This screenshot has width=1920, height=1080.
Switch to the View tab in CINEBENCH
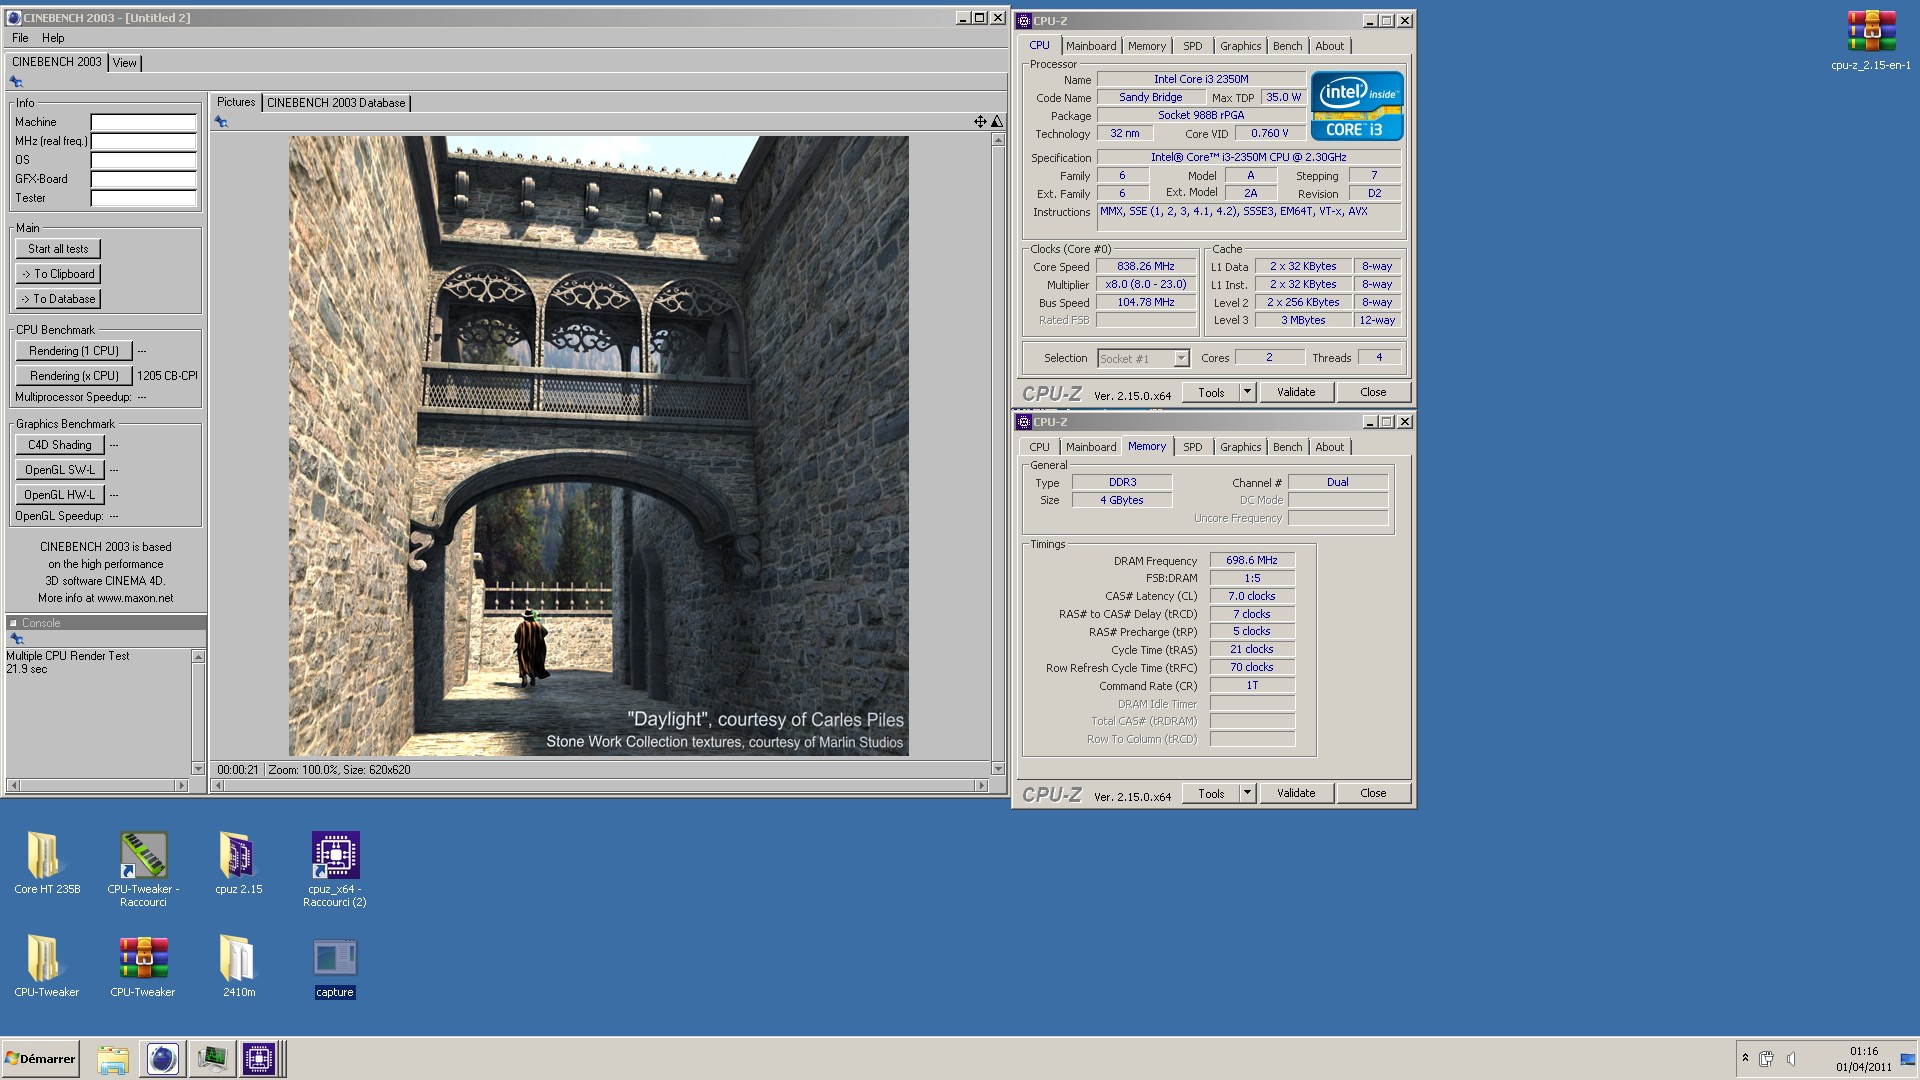pos(124,62)
